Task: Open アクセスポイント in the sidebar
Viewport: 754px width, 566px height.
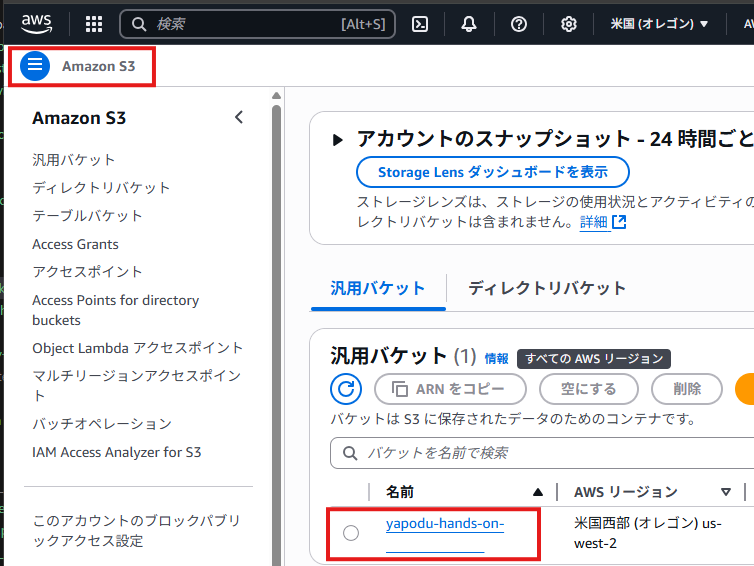Action: 88,272
